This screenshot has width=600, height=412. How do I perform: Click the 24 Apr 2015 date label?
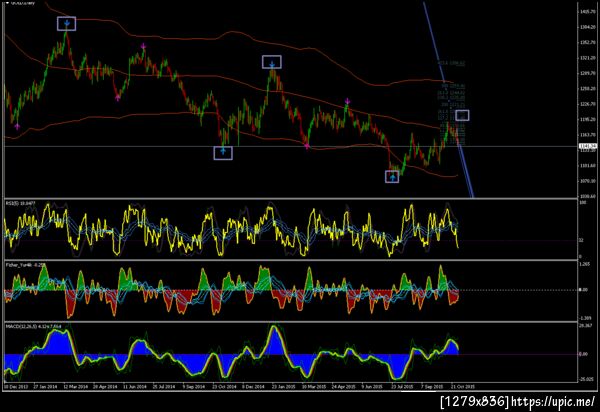tap(343, 386)
